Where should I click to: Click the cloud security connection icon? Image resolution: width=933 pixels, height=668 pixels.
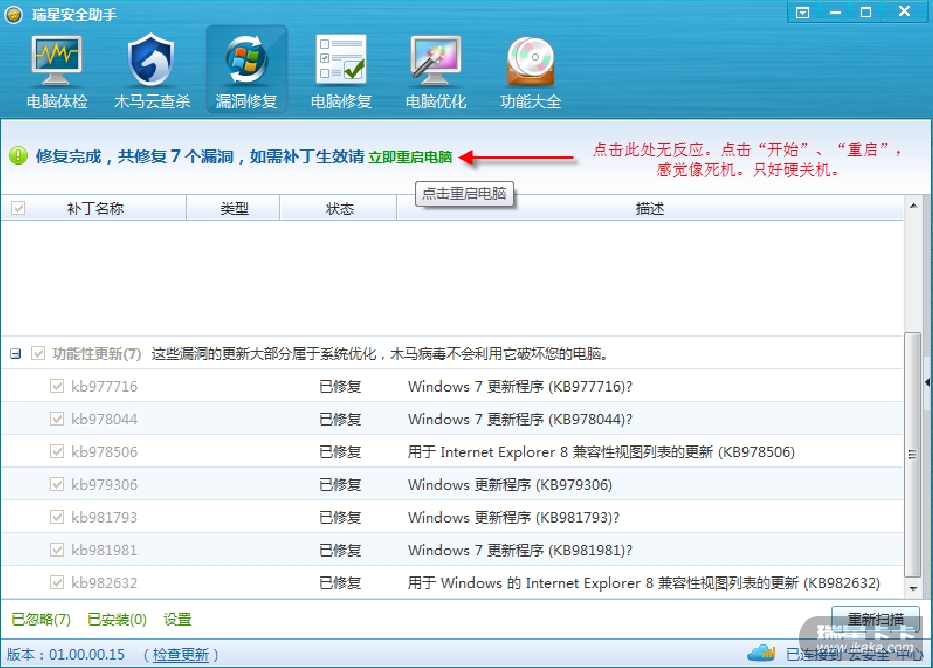click(761, 653)
